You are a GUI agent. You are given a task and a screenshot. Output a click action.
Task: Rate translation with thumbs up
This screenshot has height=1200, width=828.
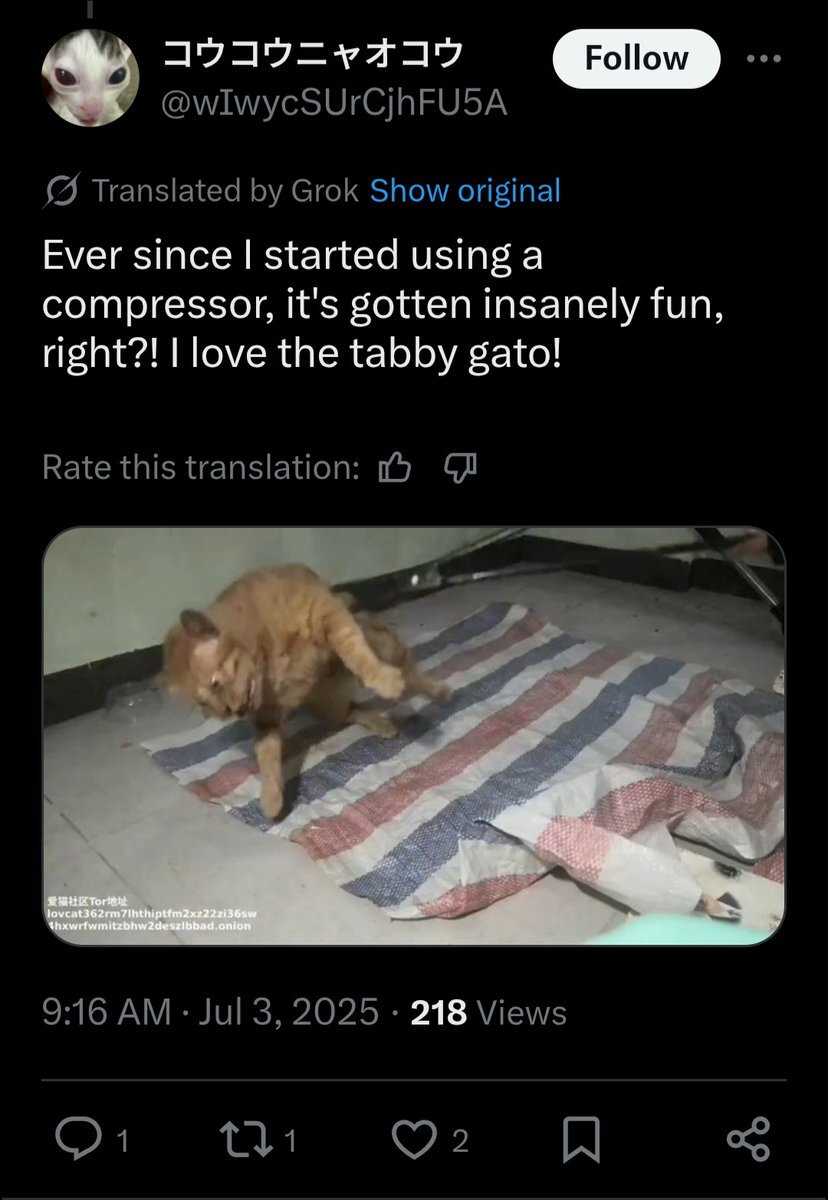pos(395,467)
